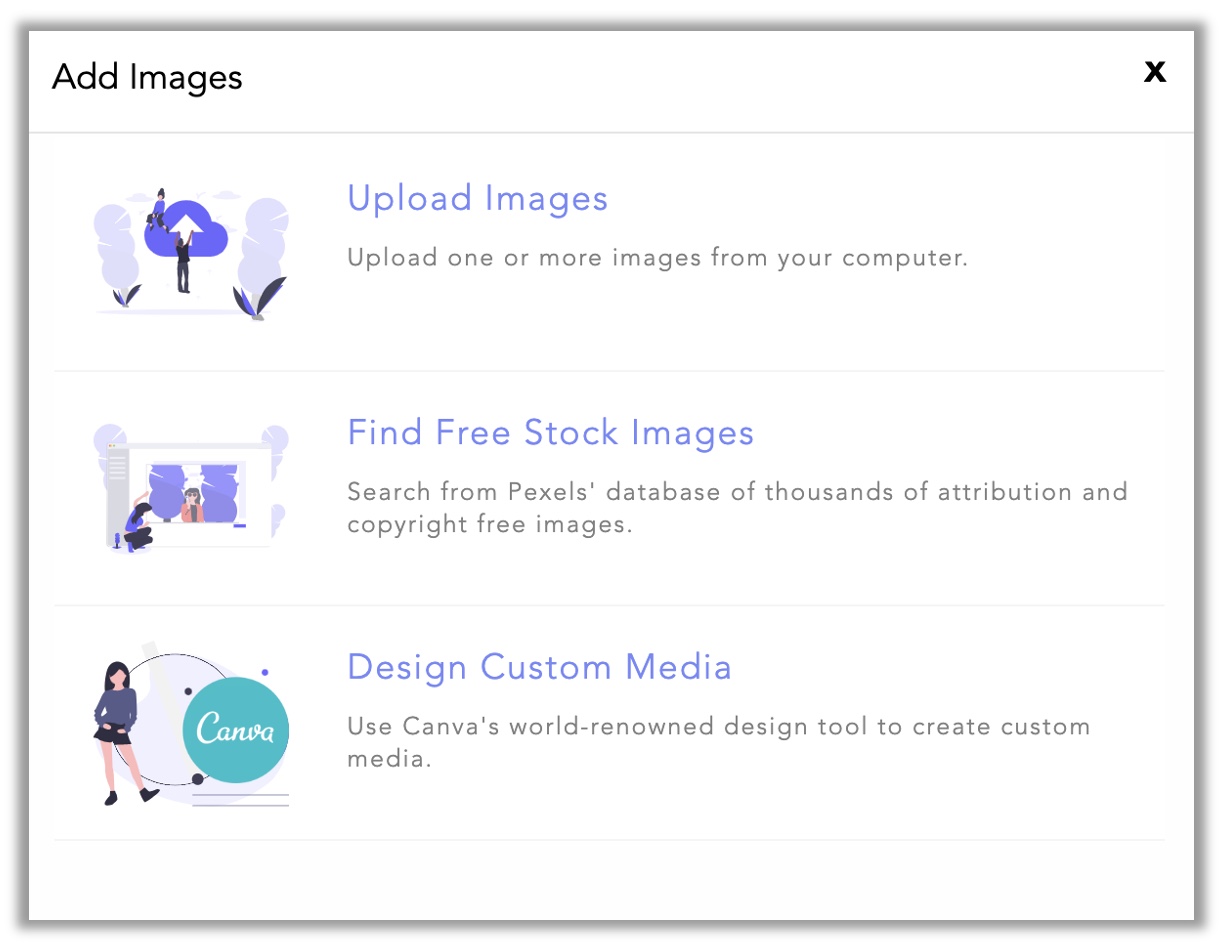
Task: Click the small dark dot on the Canva circle outline
Action: [x=198, y=779]
